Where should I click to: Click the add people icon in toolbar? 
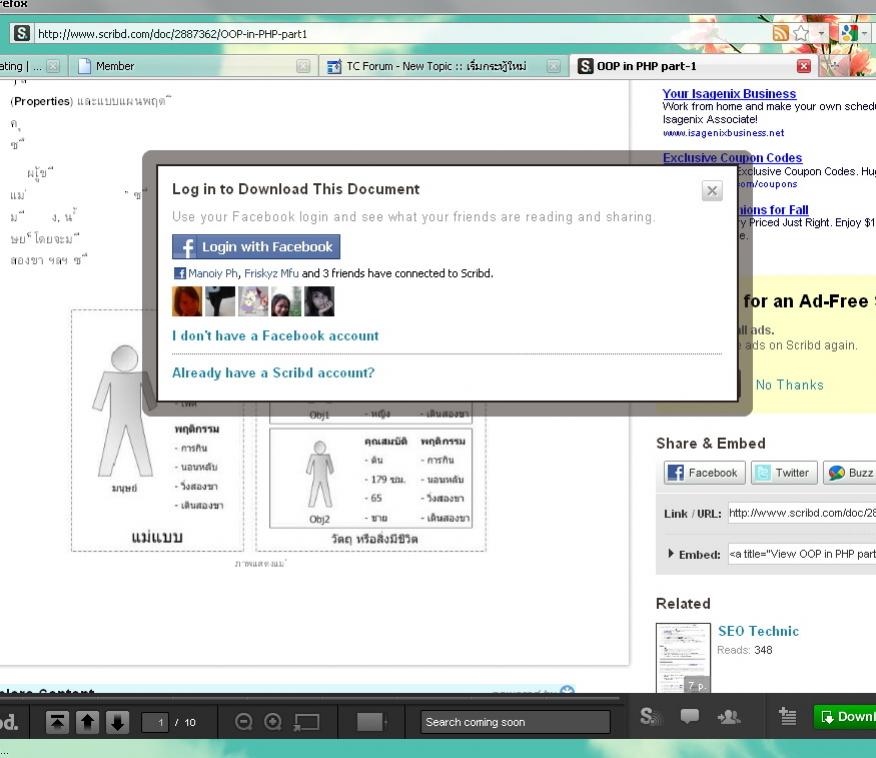pyautogui.click(x=729, y=716)
